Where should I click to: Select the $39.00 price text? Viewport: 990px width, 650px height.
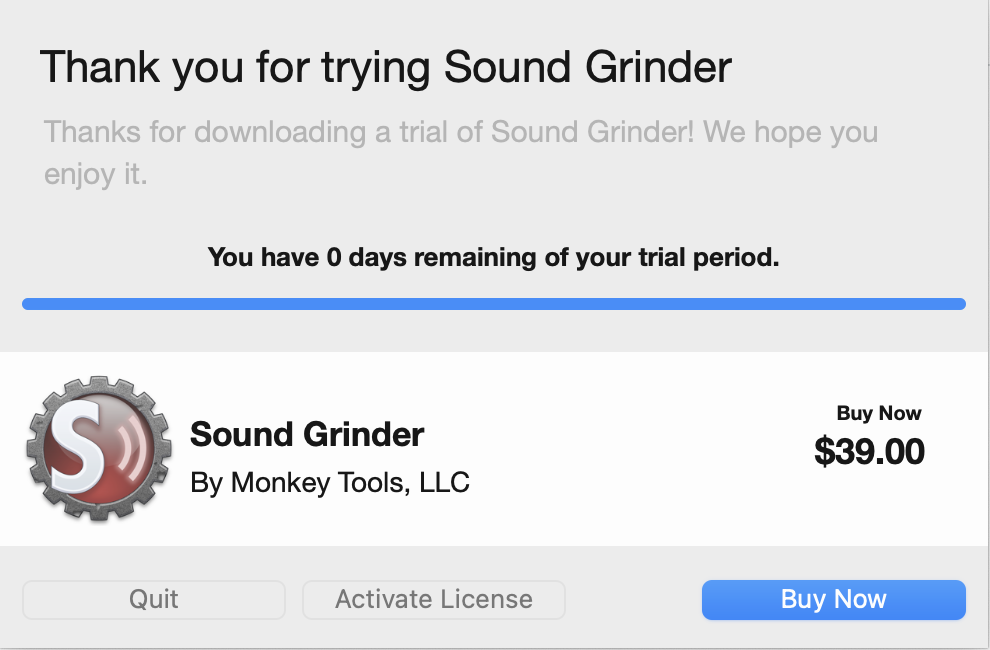click(869, 451)
